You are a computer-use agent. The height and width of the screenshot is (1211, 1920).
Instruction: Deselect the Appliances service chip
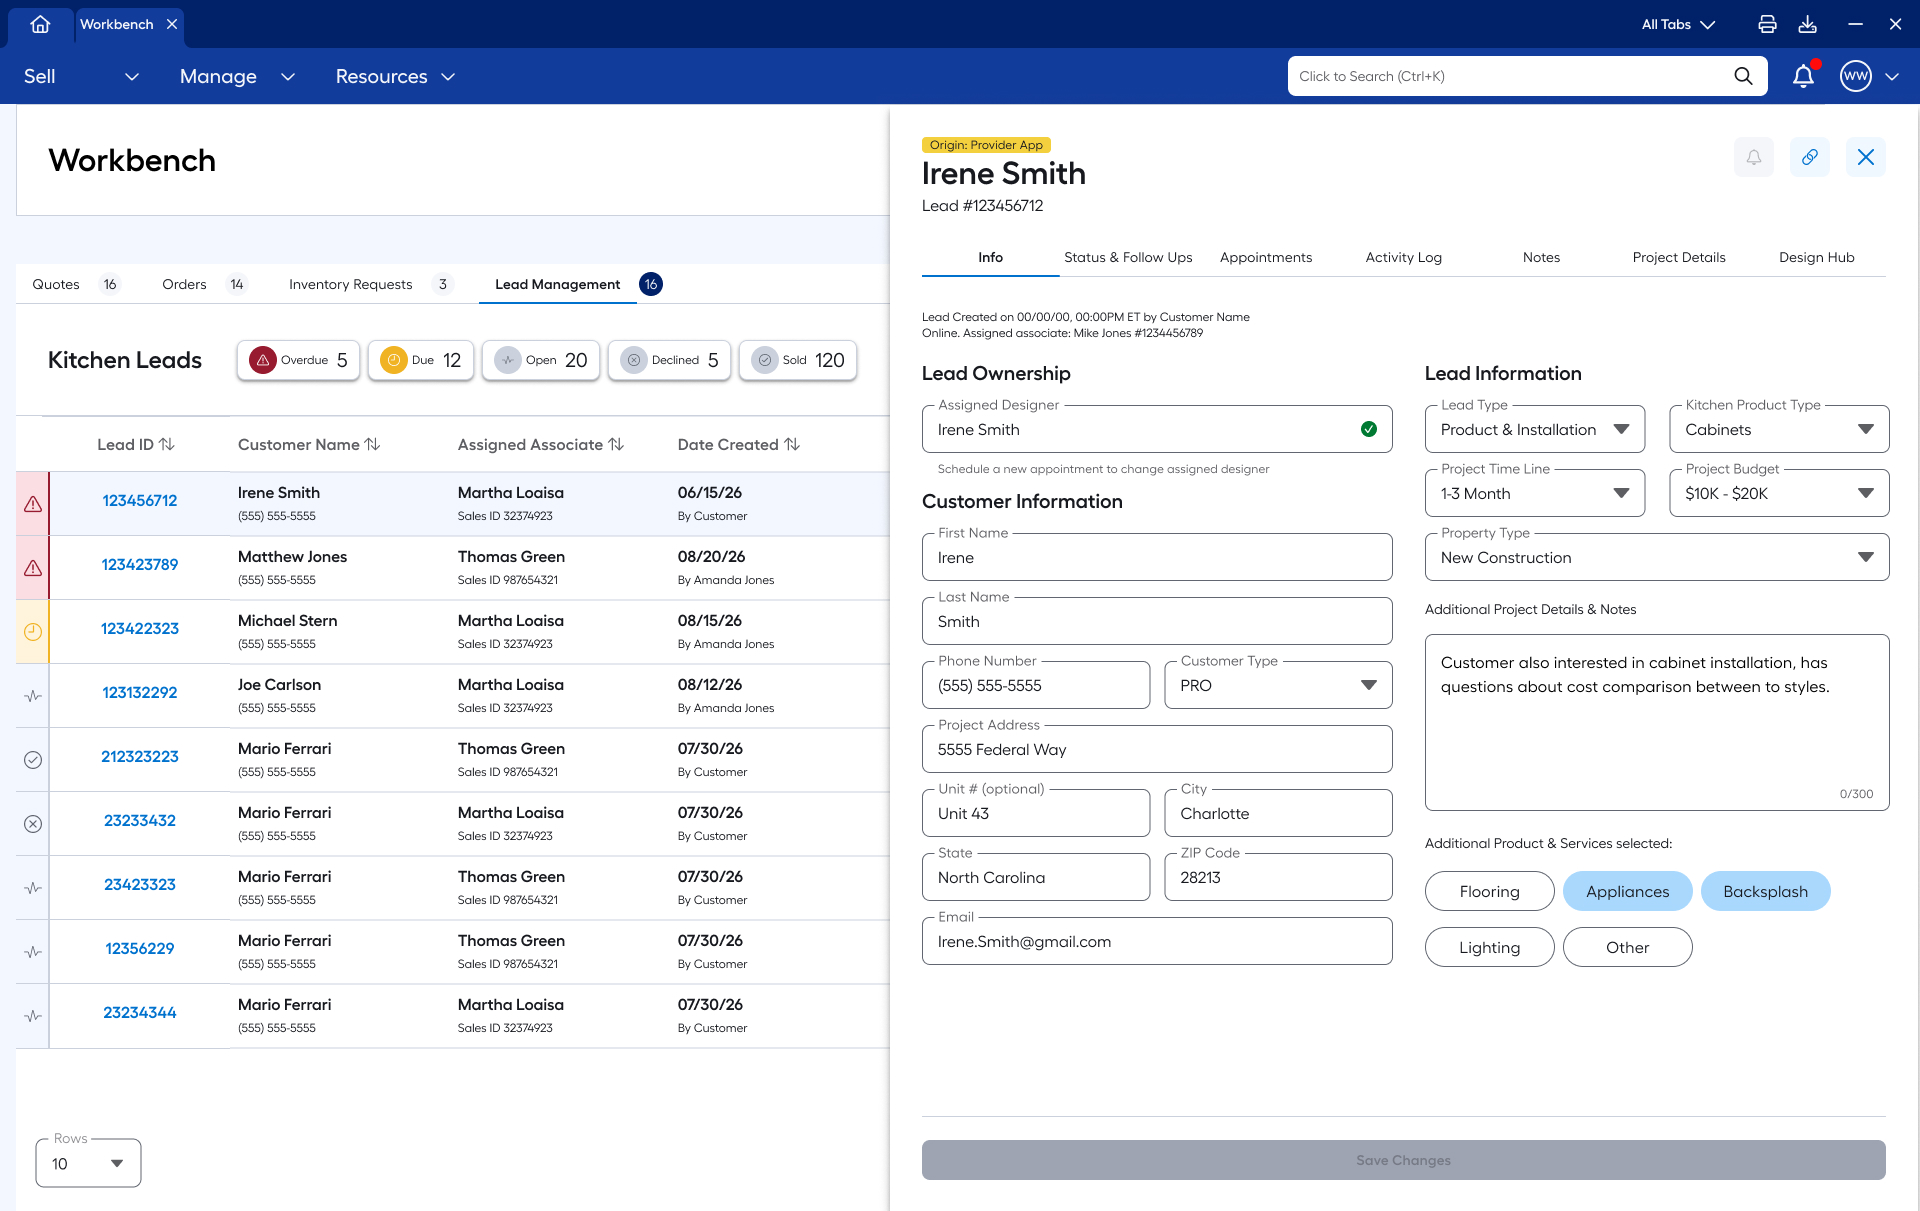point(1628,891)
